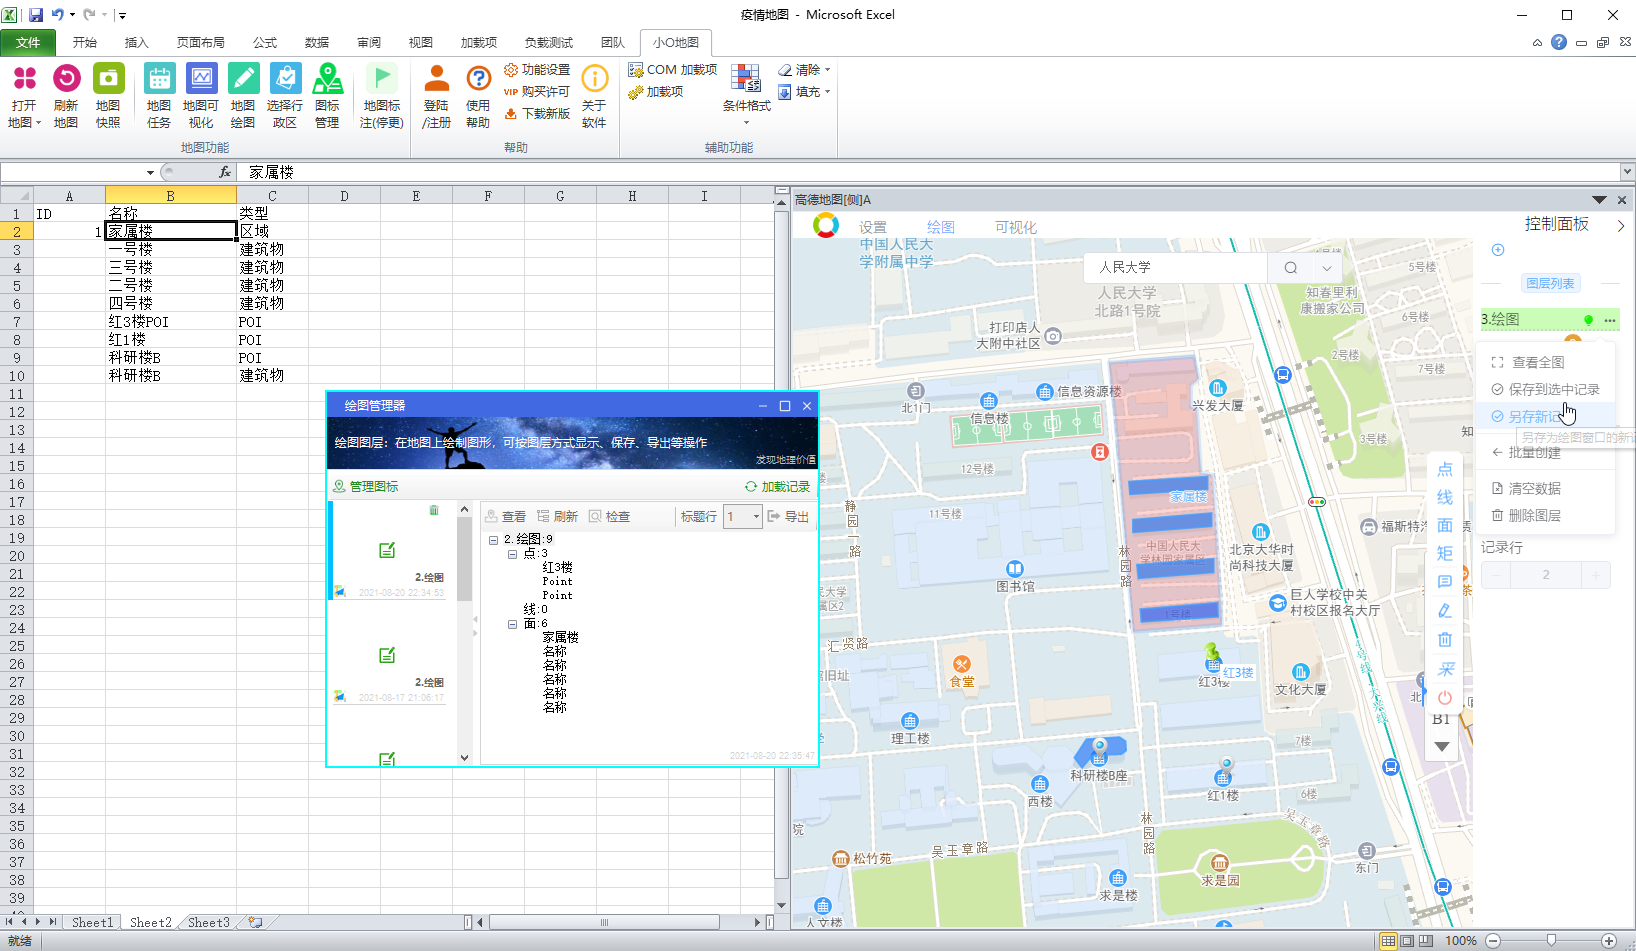Expand the 填充 fill dropdown

(827, 92)
